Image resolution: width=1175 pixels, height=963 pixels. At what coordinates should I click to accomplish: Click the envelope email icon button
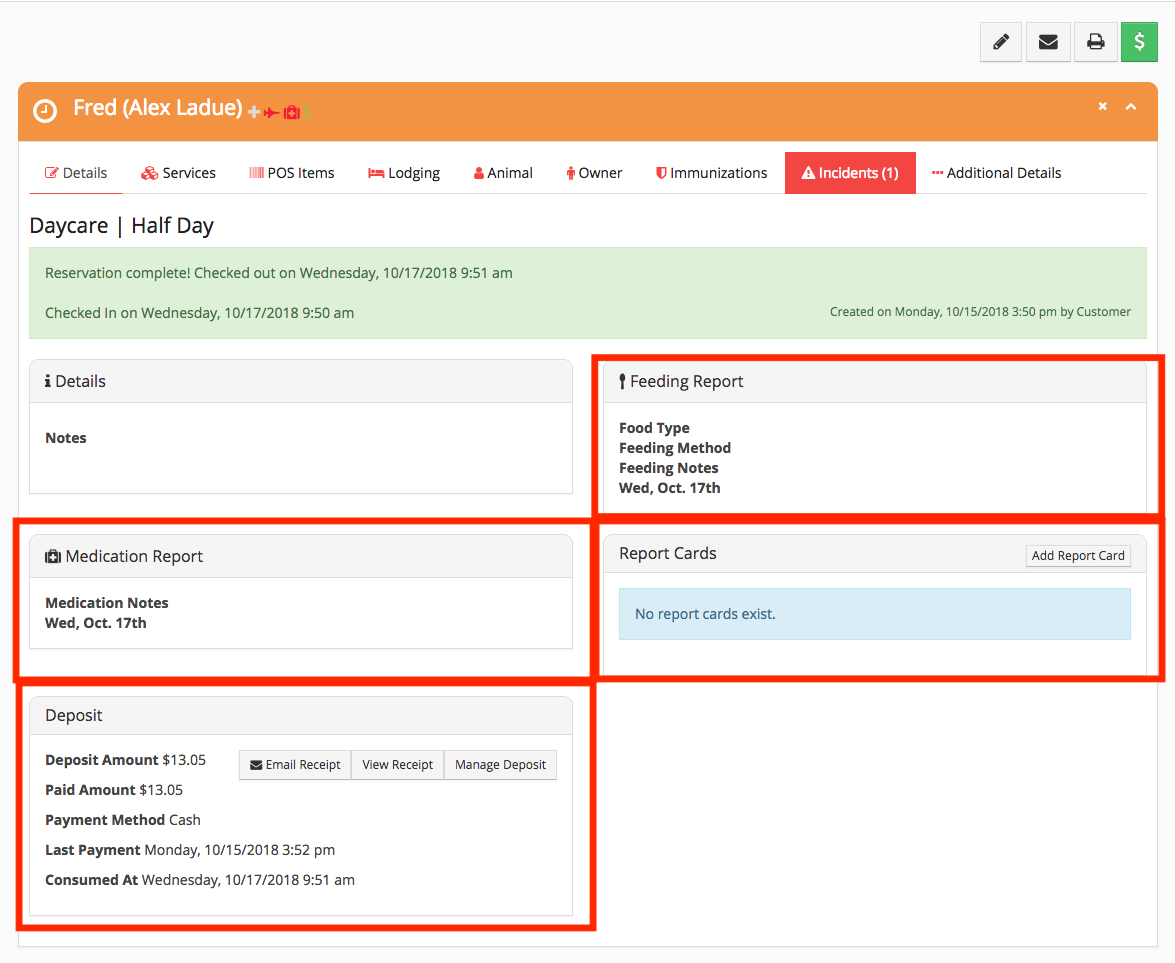pos(1048,42)
